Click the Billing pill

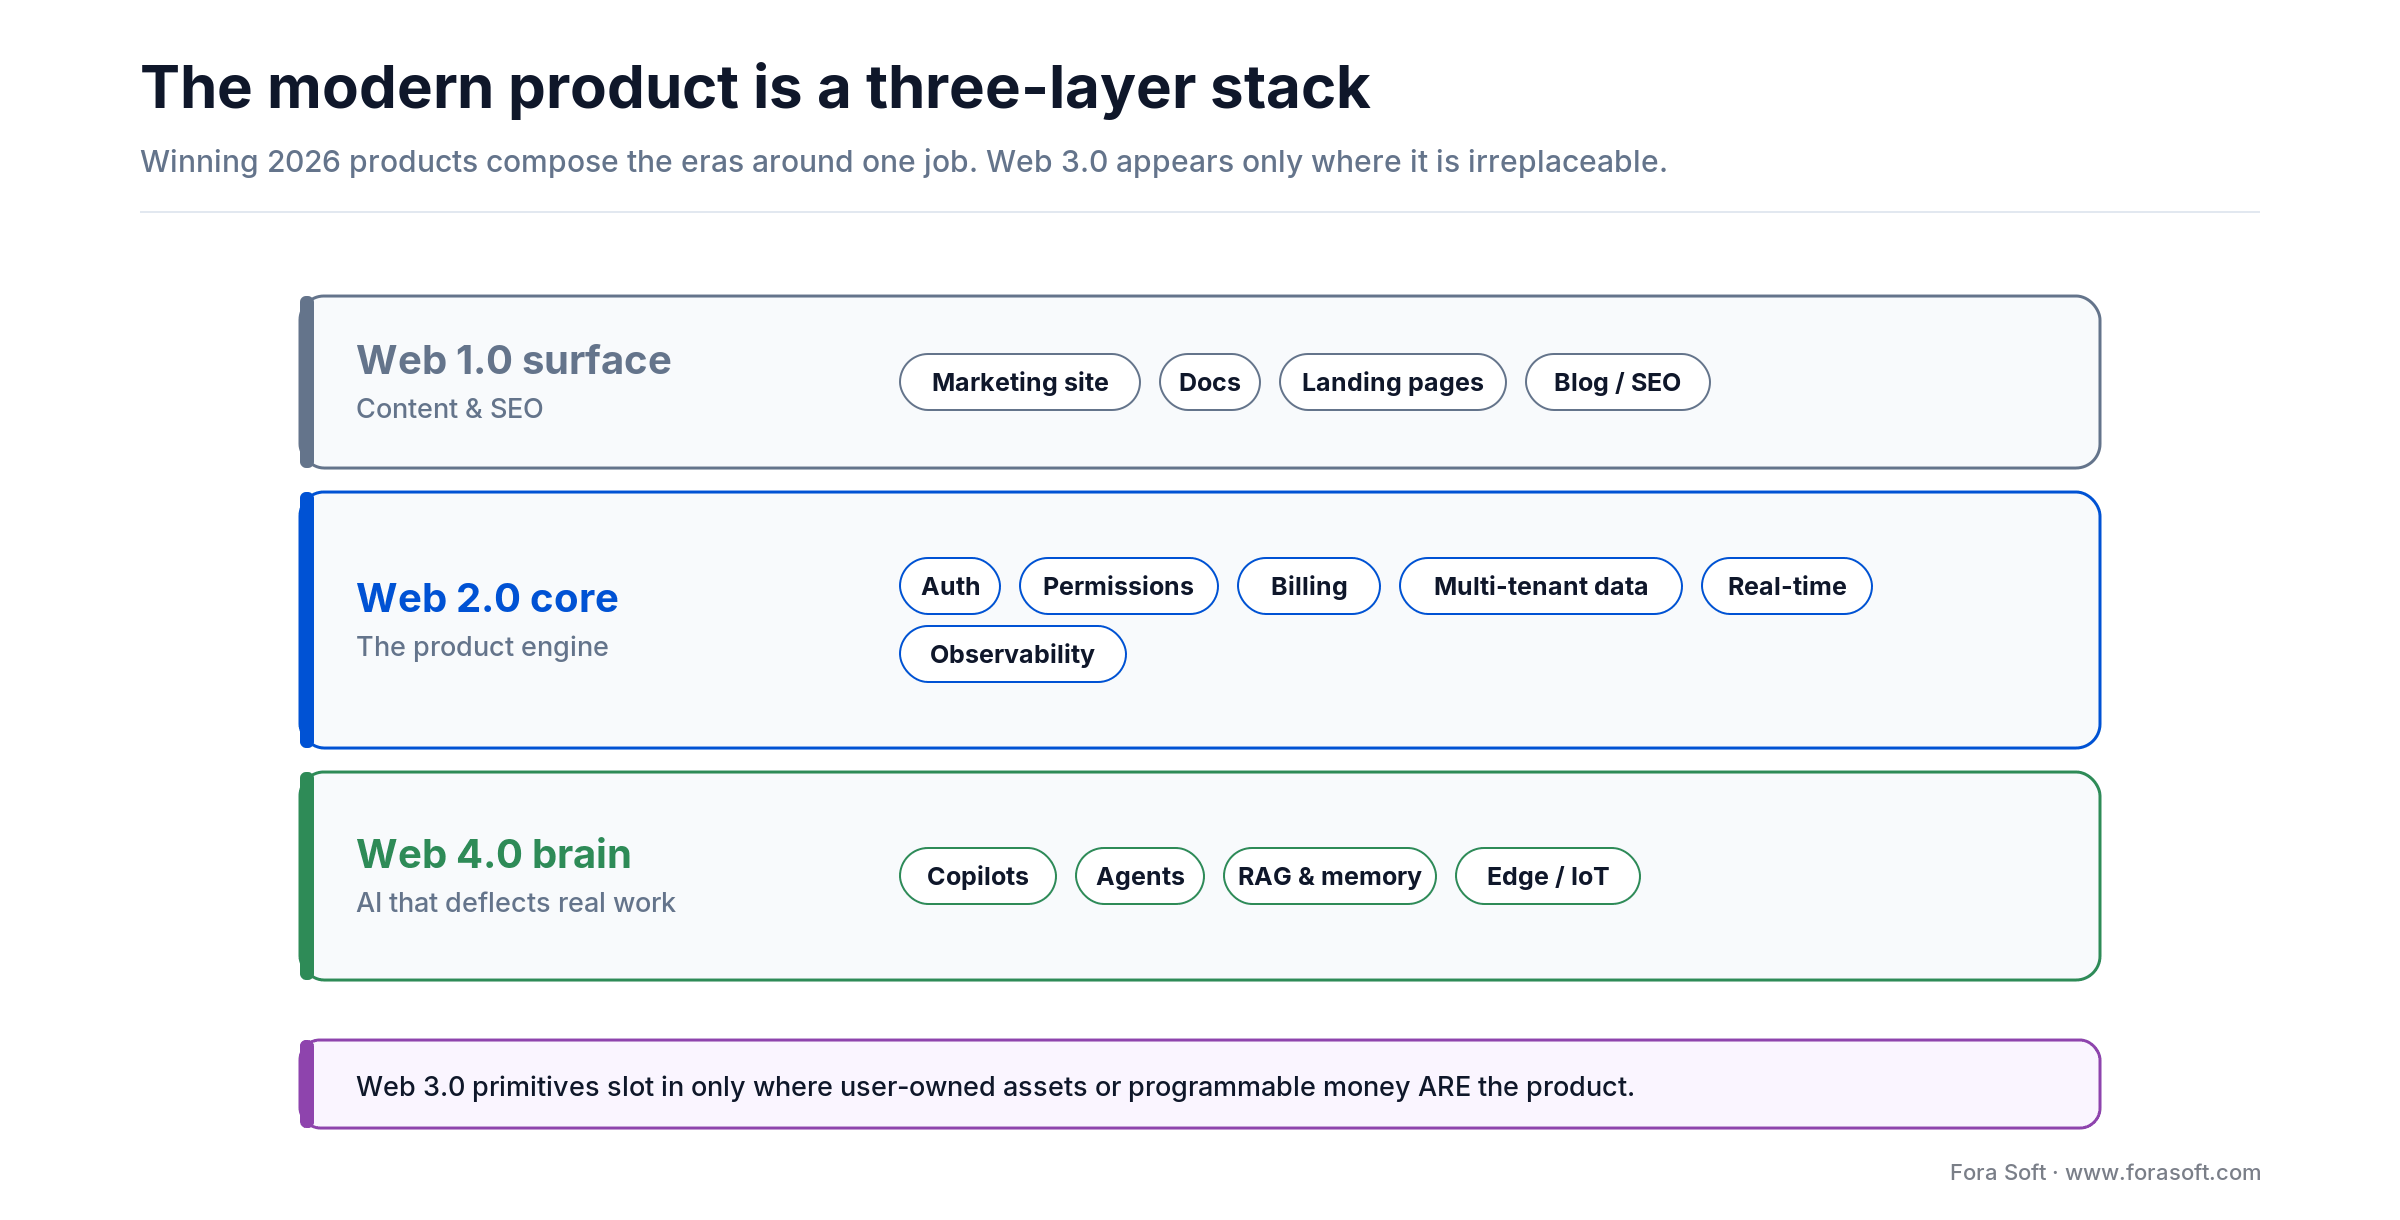pos(1308,586)
